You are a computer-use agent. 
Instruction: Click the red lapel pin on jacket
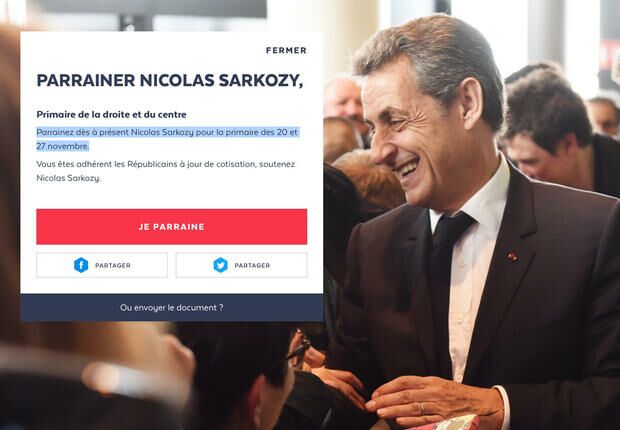click(512, 257)
